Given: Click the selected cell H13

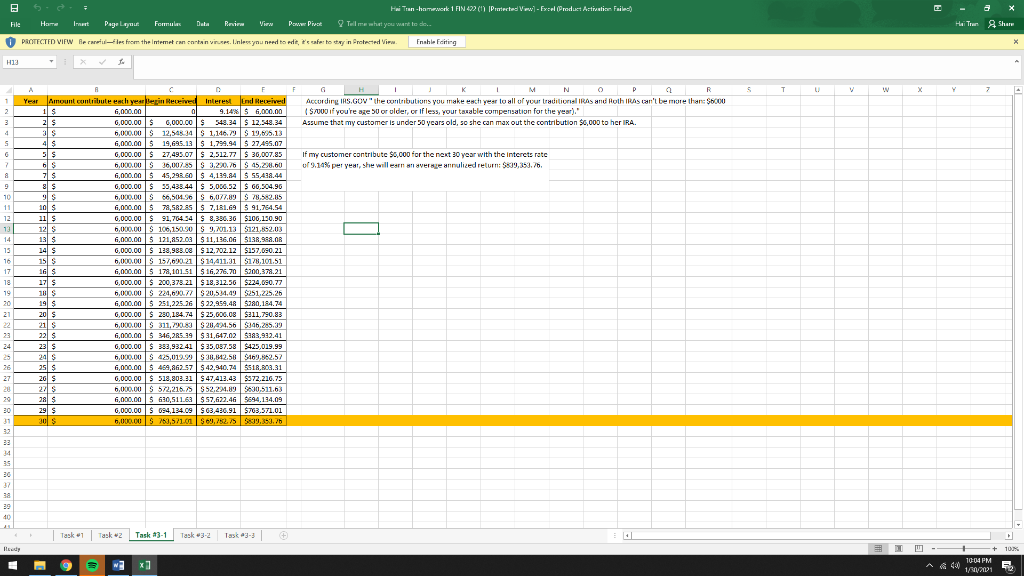Looking at the screenshot, I should pos(361,229).
